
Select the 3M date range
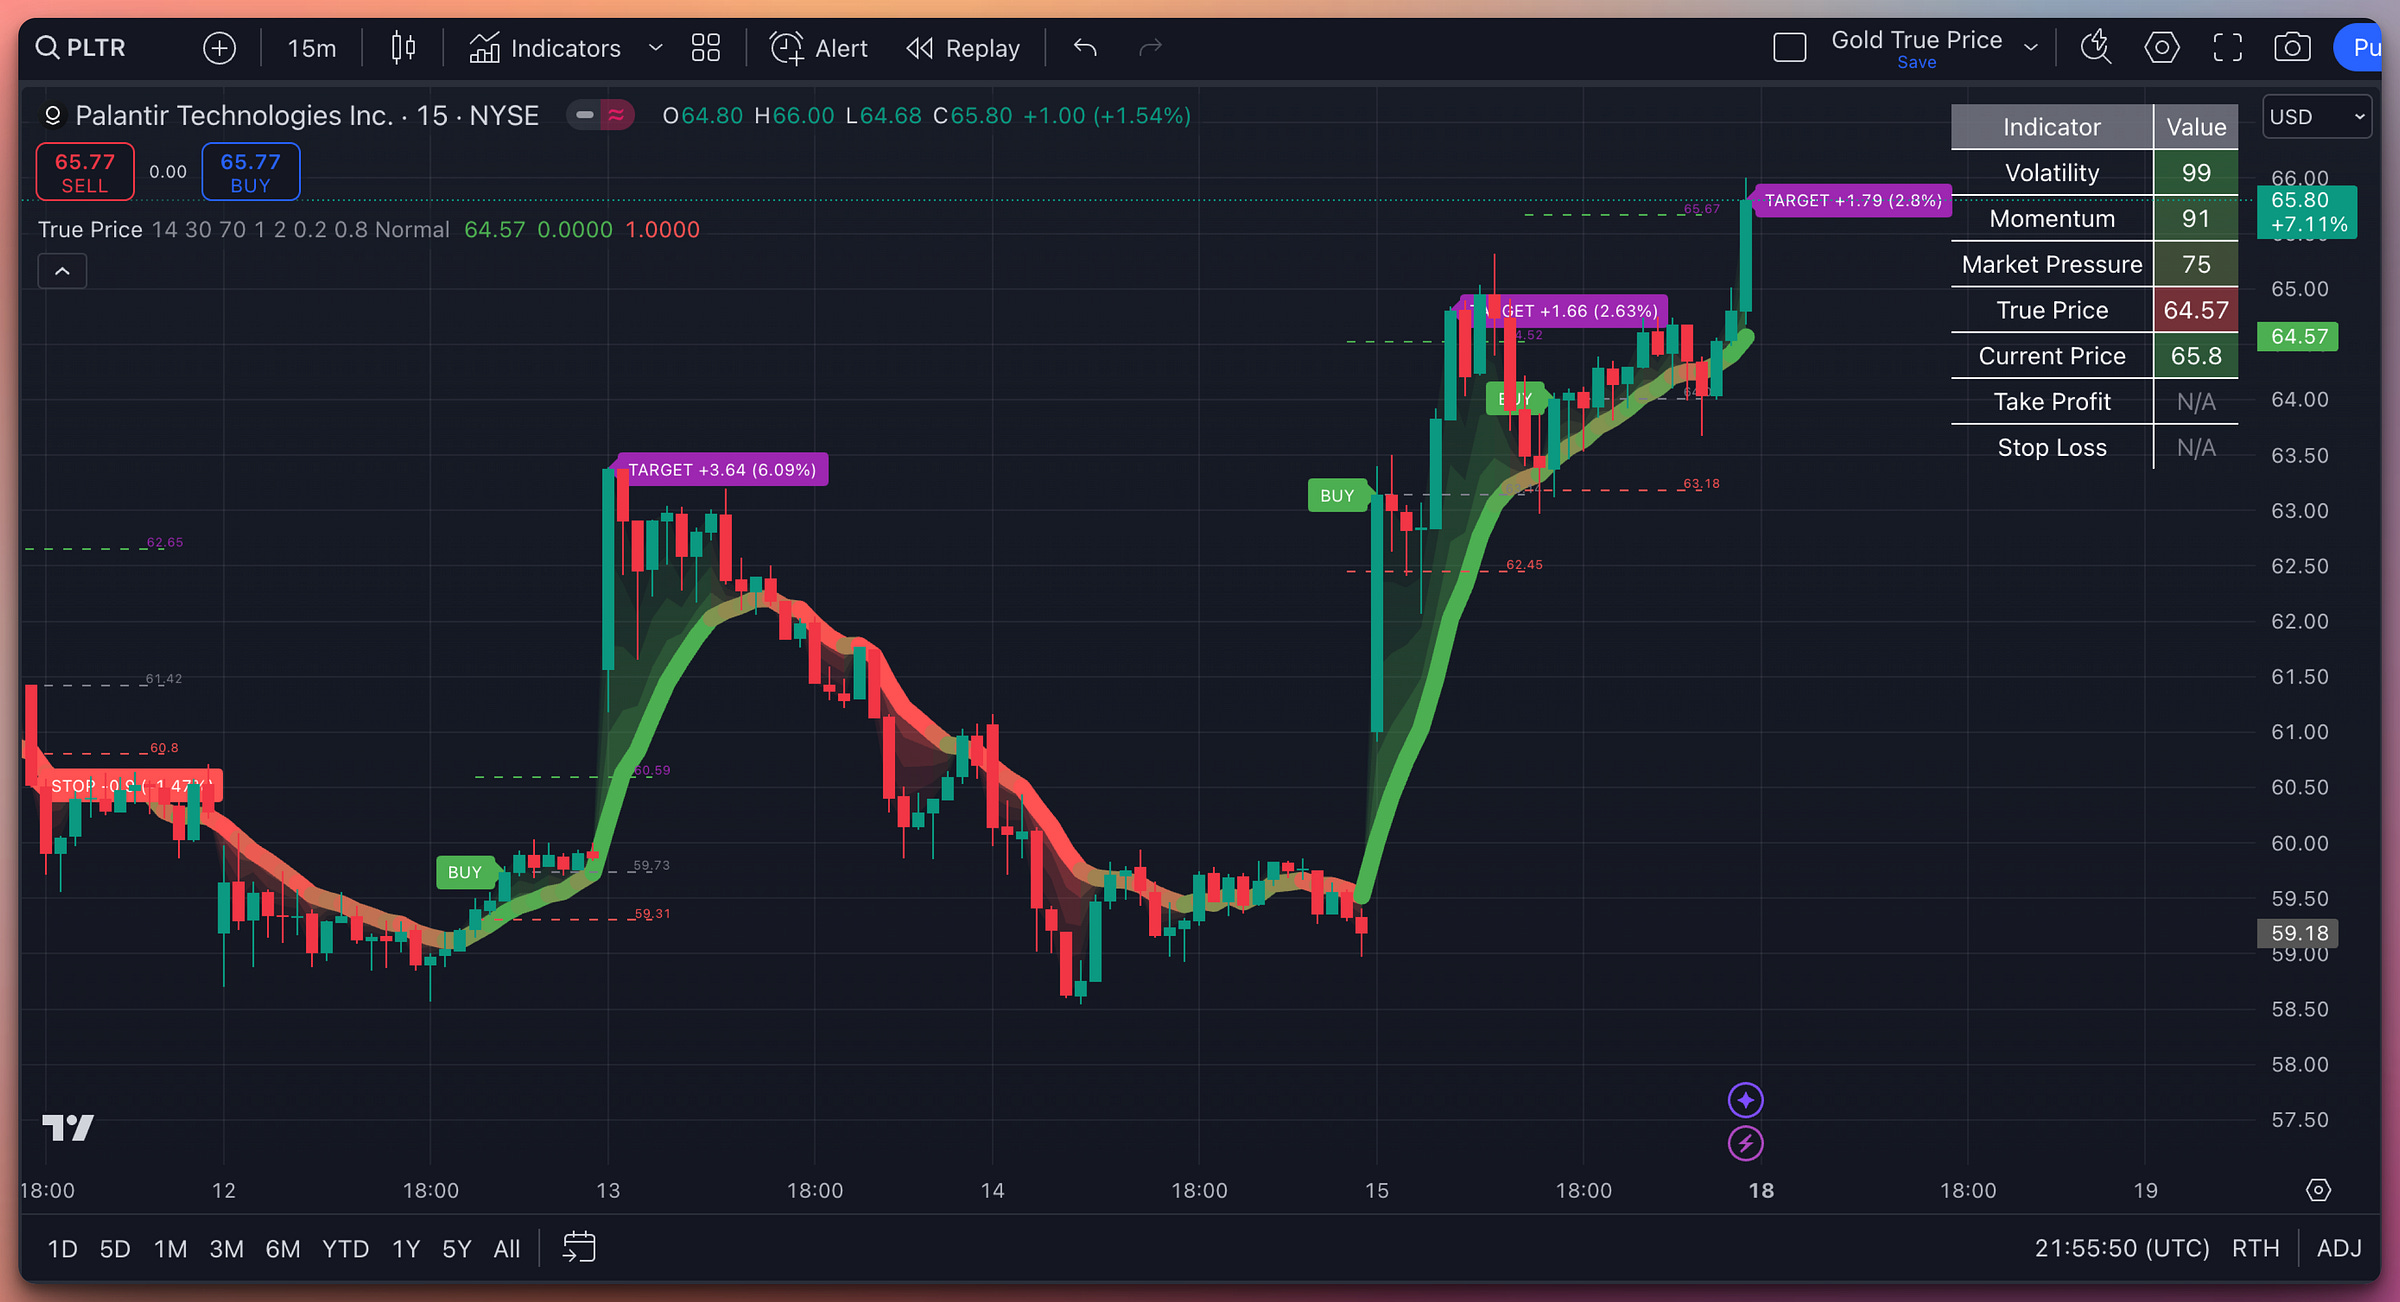[226, 1248]
